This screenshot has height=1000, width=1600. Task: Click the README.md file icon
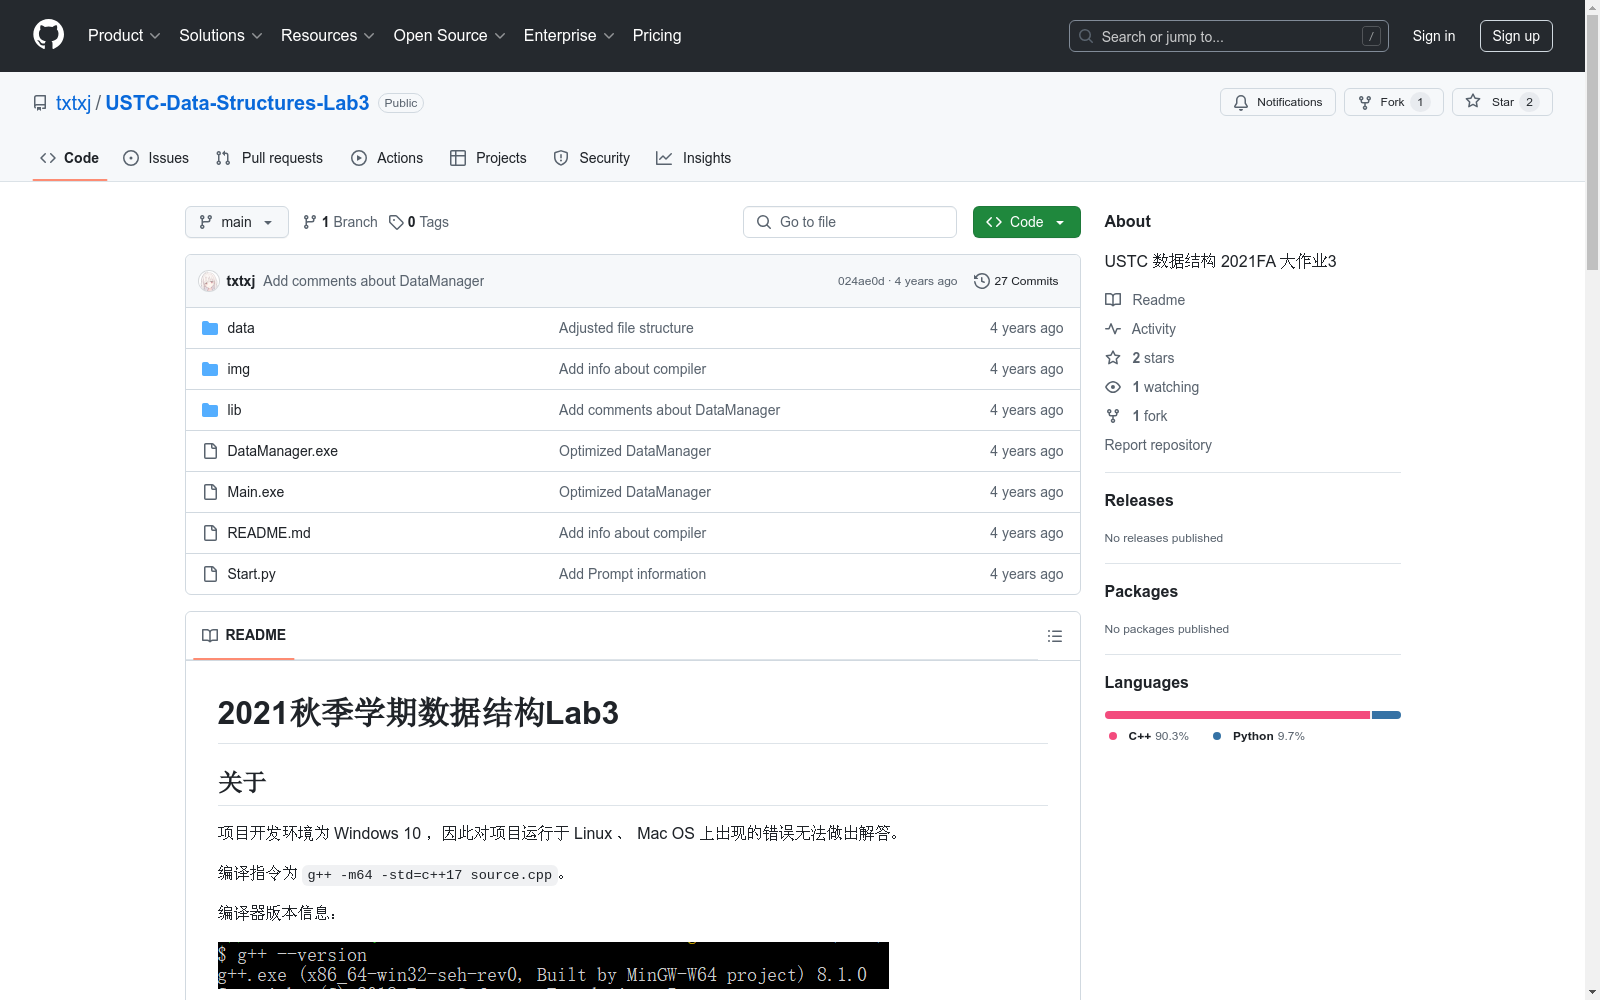210,533
